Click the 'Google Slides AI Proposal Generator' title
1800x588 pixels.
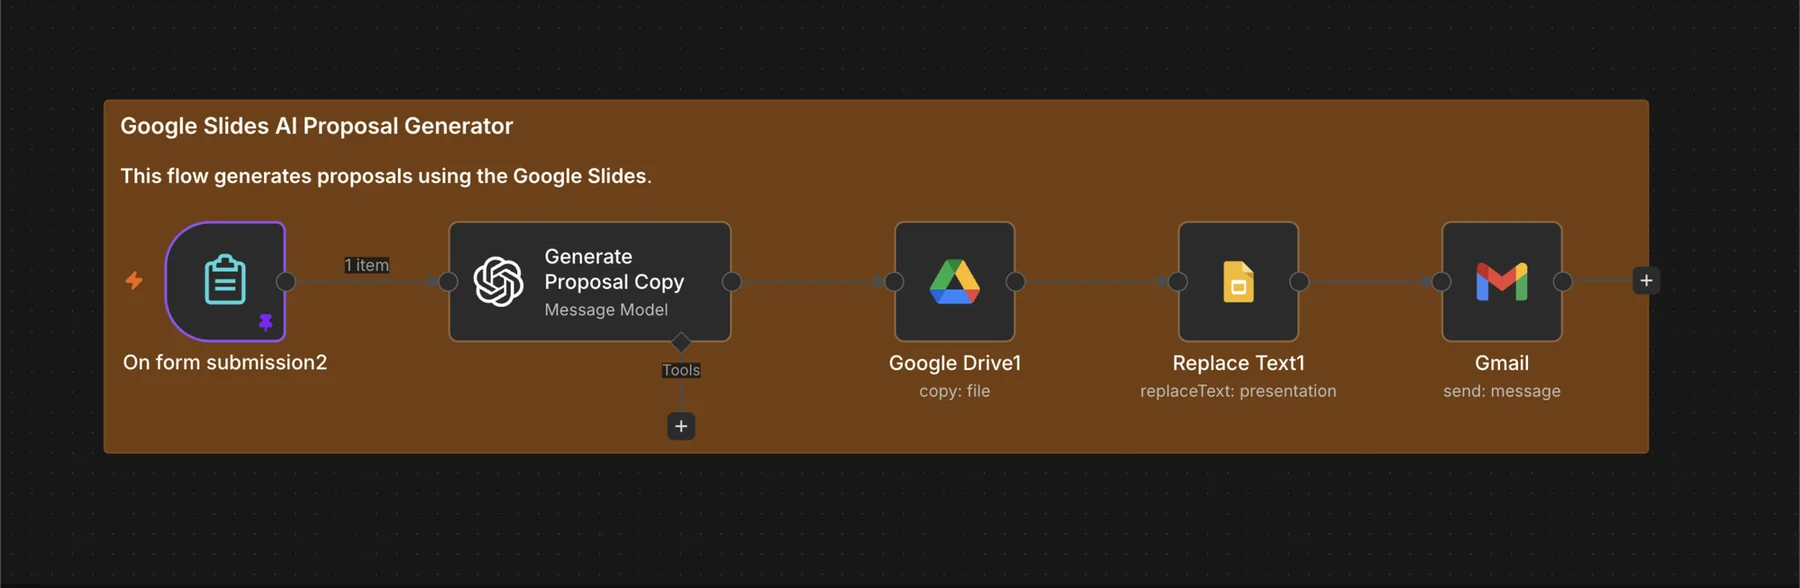pos(317,126)
